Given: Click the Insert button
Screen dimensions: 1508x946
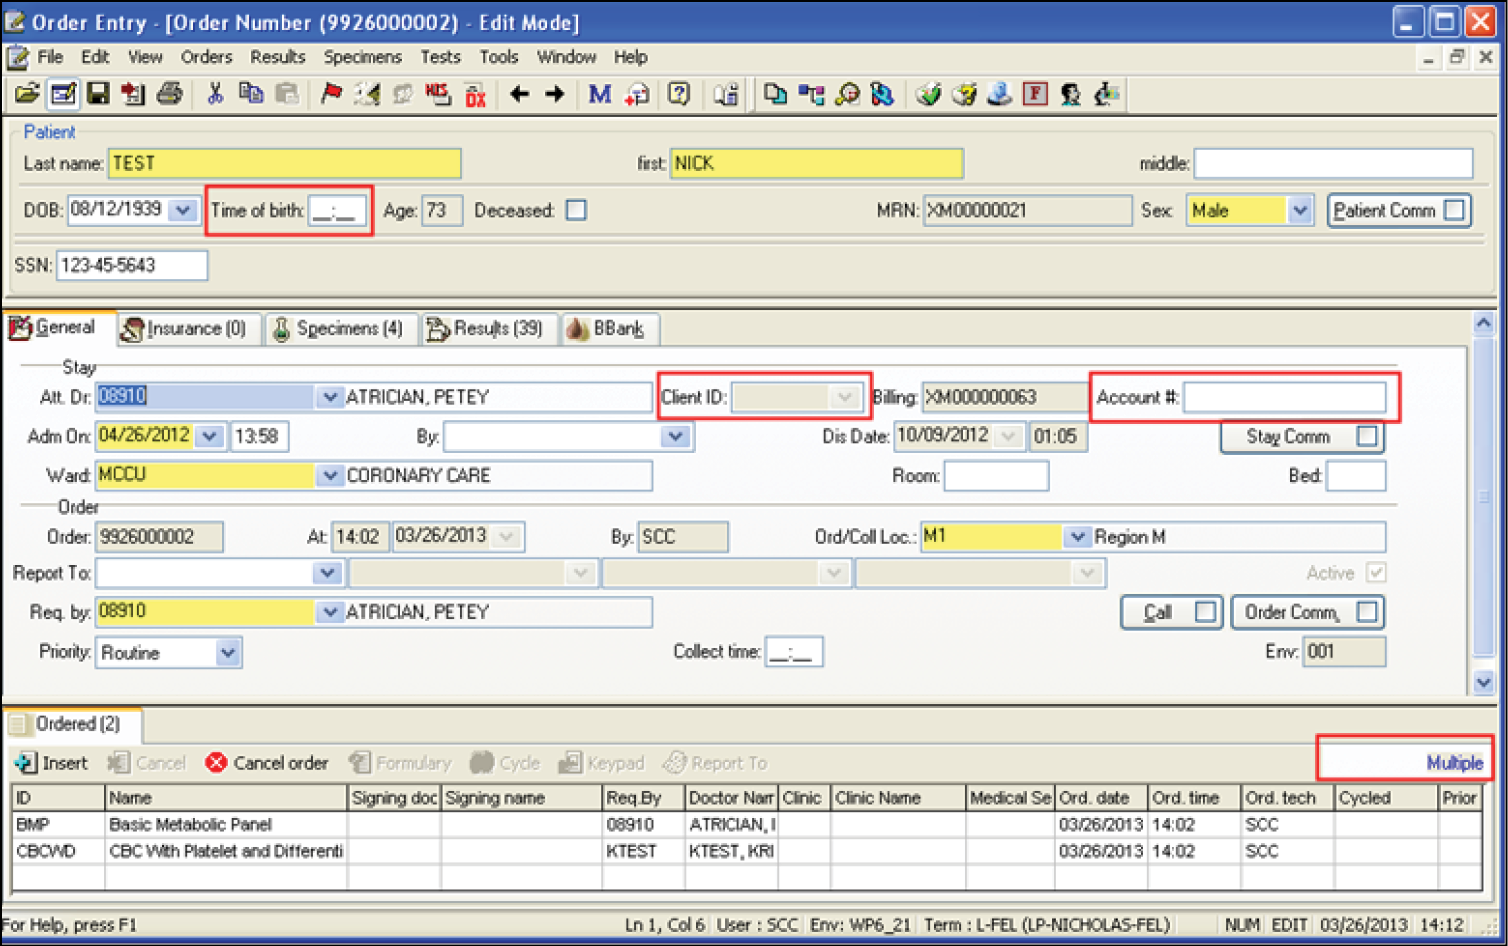Looking at the screenshot, I should pos(52,763).
